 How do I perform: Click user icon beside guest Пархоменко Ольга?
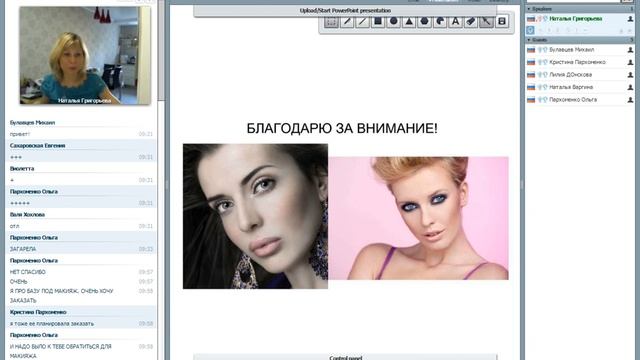point(630,100)
